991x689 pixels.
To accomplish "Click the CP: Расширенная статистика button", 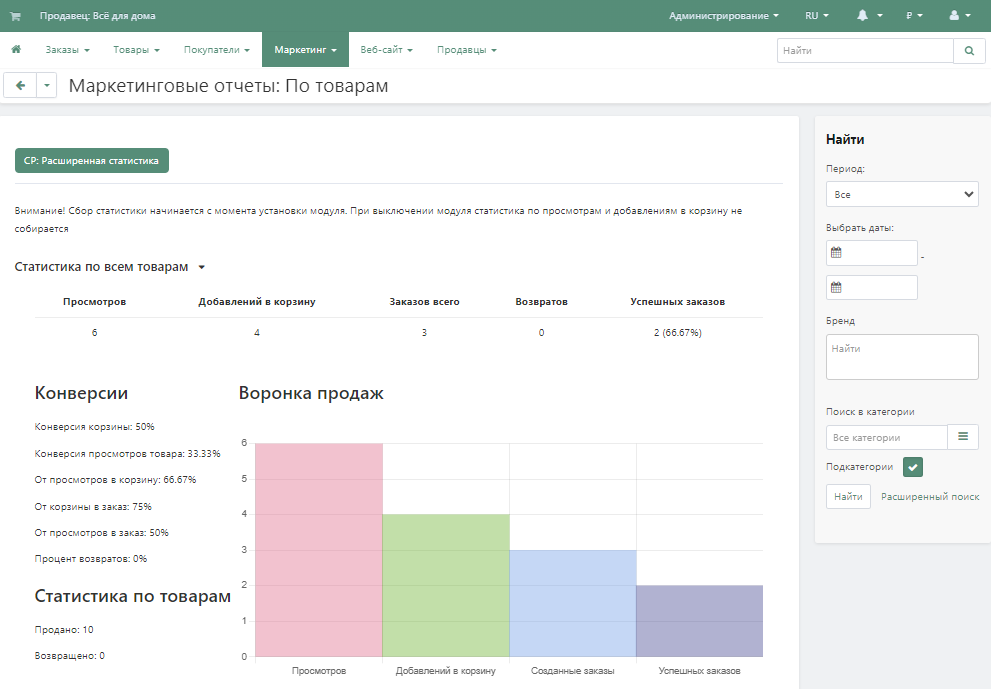I will 92,160.
